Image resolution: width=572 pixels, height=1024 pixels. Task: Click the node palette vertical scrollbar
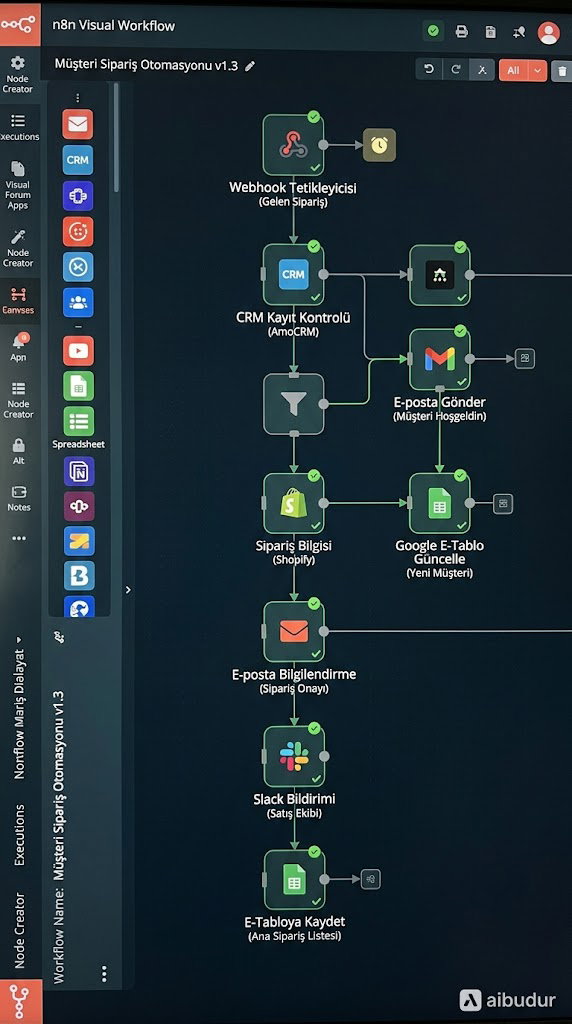coord(116,137)
